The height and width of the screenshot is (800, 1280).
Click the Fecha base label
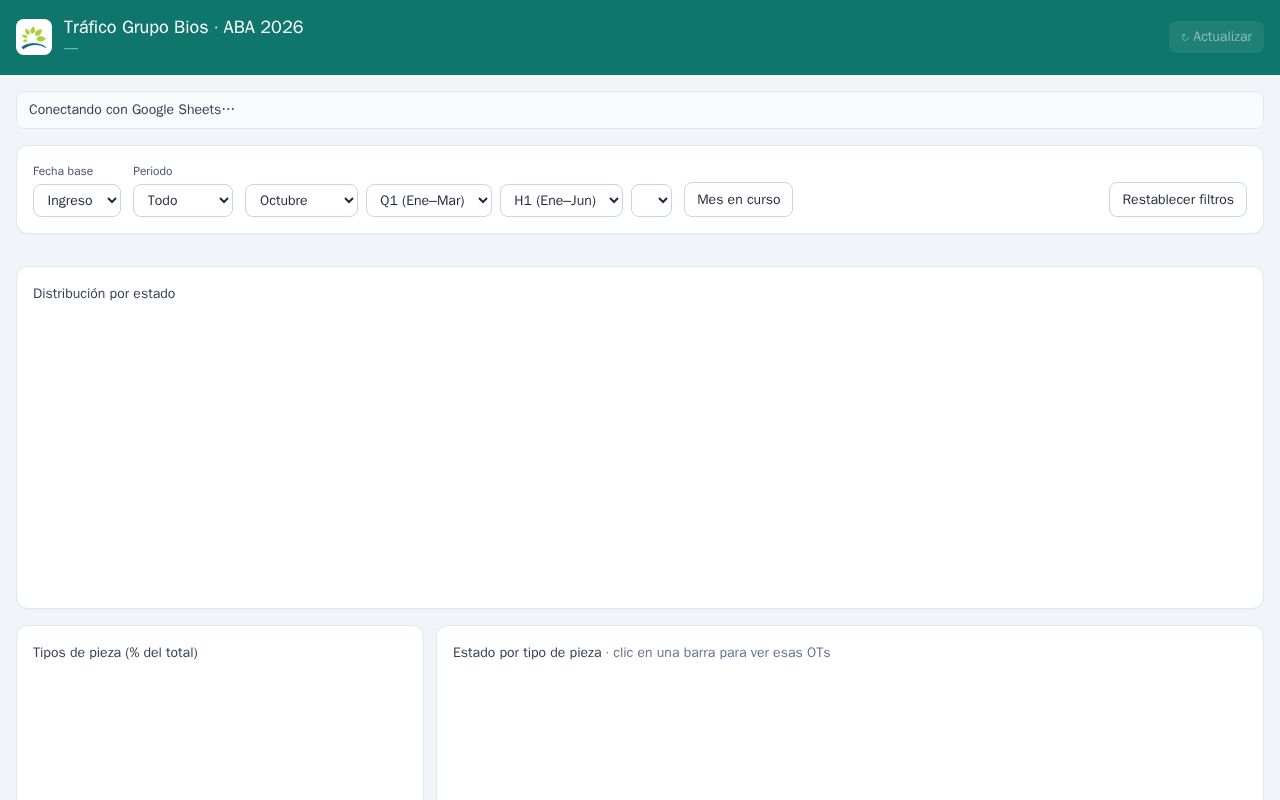point(63,171)
